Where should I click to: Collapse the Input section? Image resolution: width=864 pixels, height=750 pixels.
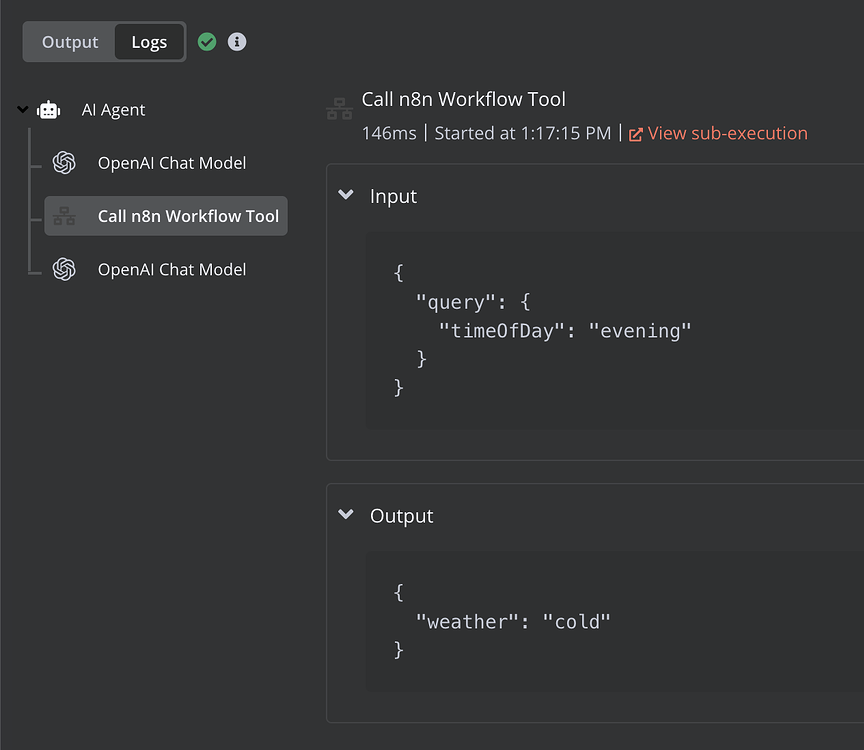[x=346, y=195]
